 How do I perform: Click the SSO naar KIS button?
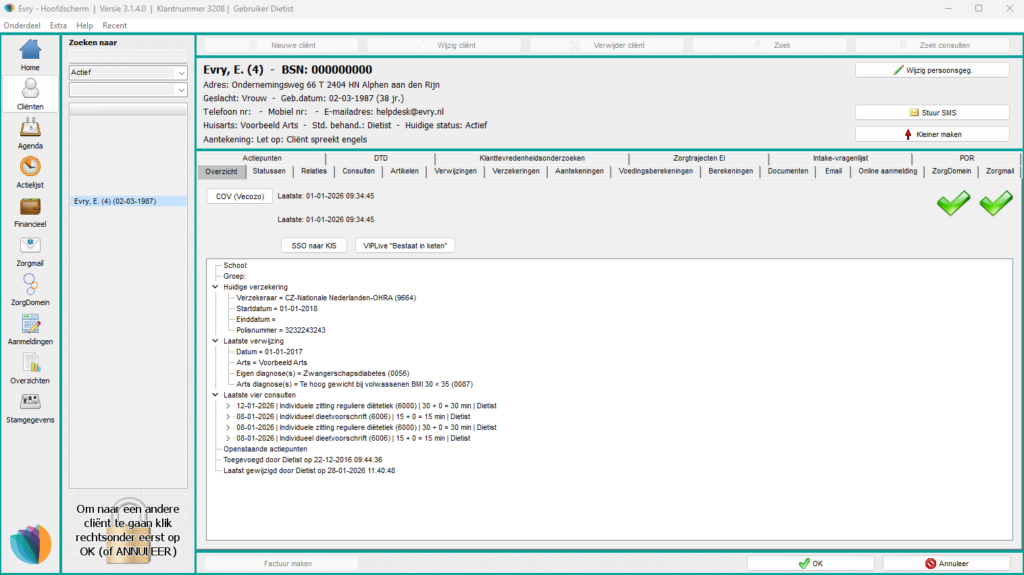click(314, 246)
